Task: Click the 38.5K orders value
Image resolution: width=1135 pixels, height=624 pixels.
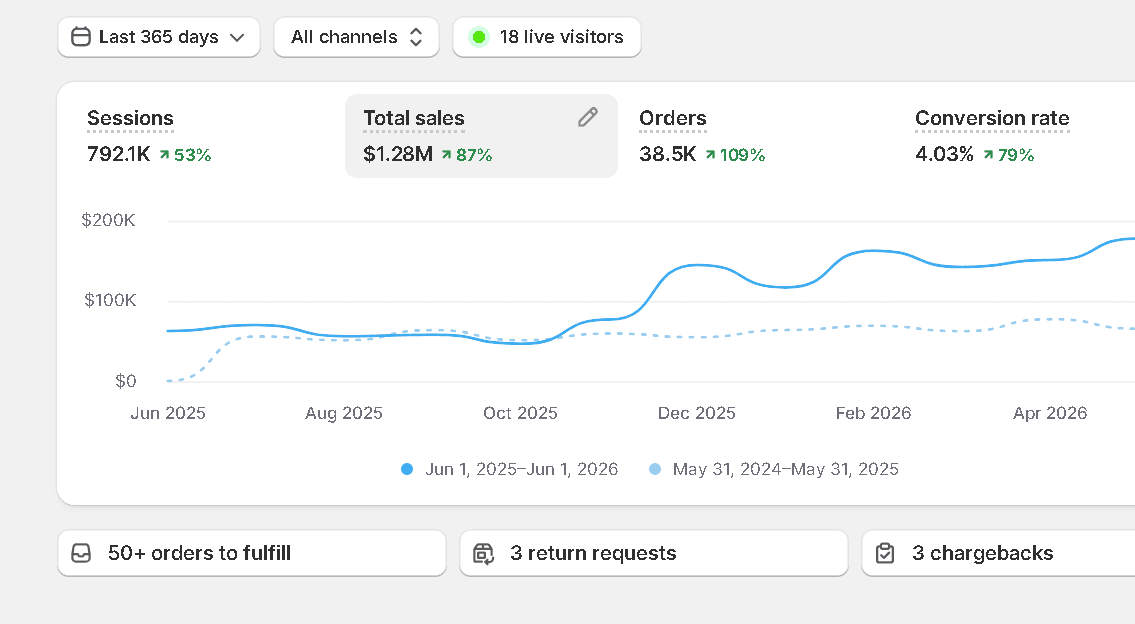Action: coord(667,154)
